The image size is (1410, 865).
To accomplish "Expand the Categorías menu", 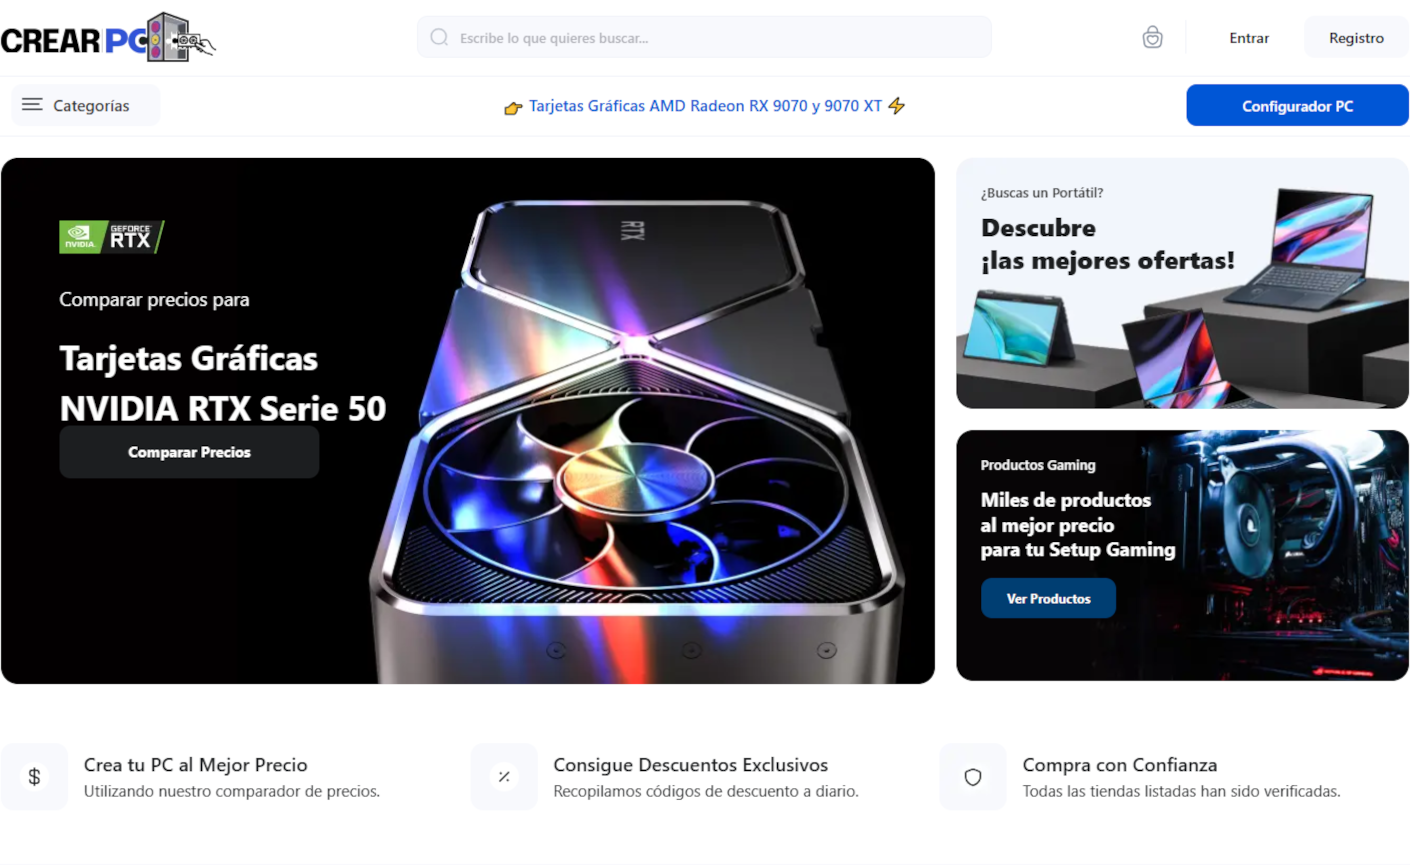I will [x=85, y=105].
